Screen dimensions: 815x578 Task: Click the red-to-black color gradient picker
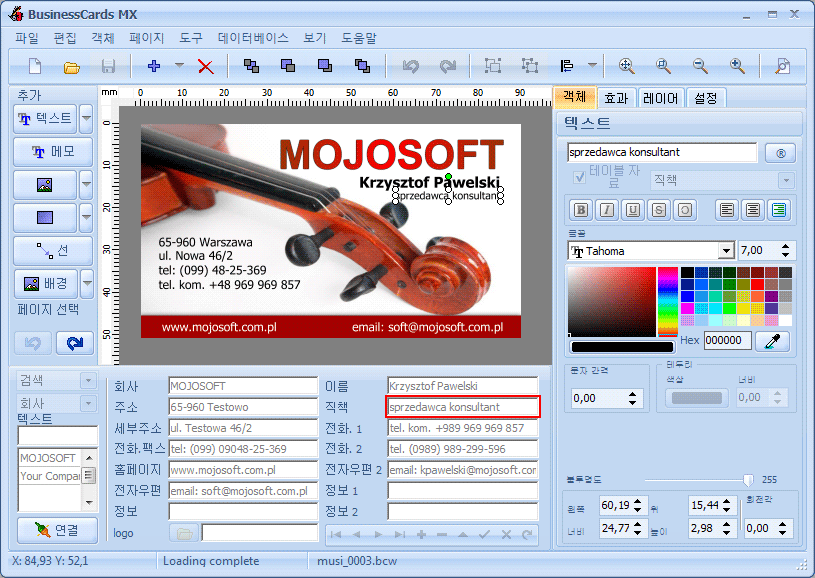[612, 301]
